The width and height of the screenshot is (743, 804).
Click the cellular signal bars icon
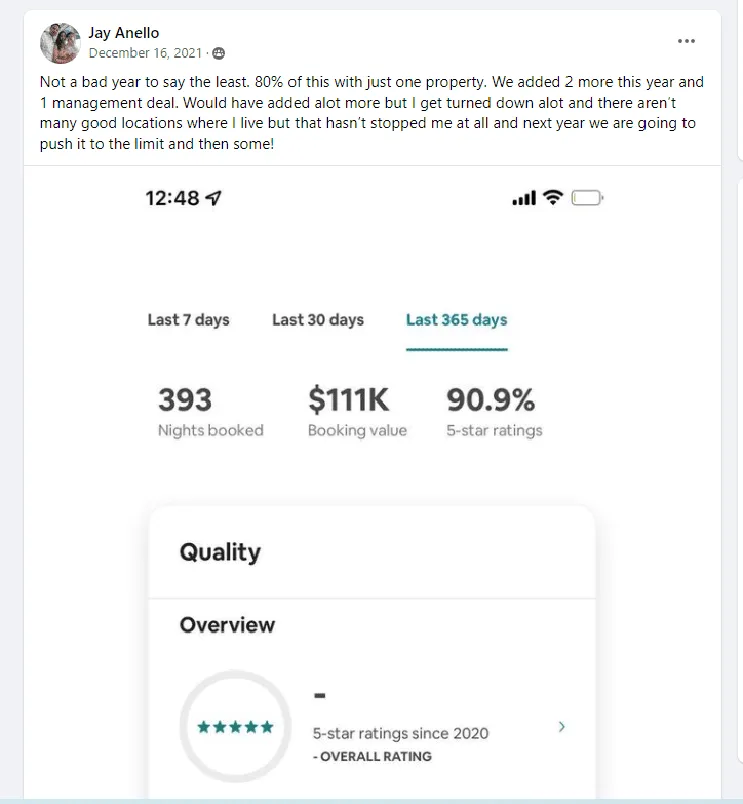[x=524, y=198]
